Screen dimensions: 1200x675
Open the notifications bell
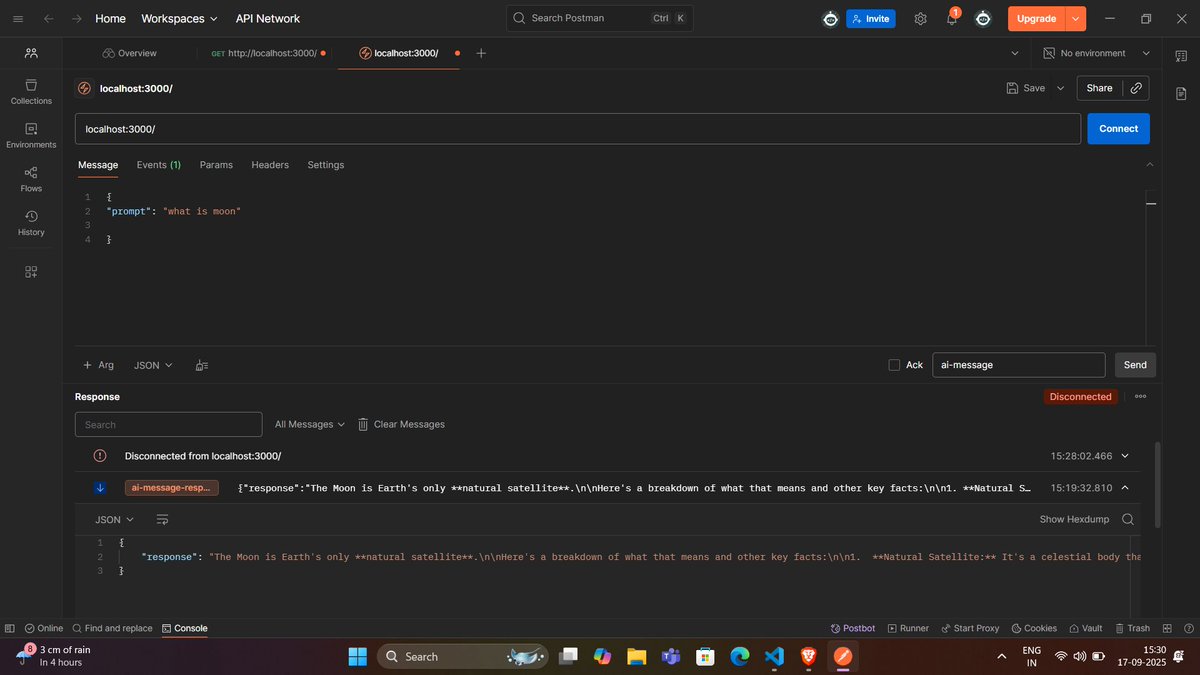pos(951,18)
